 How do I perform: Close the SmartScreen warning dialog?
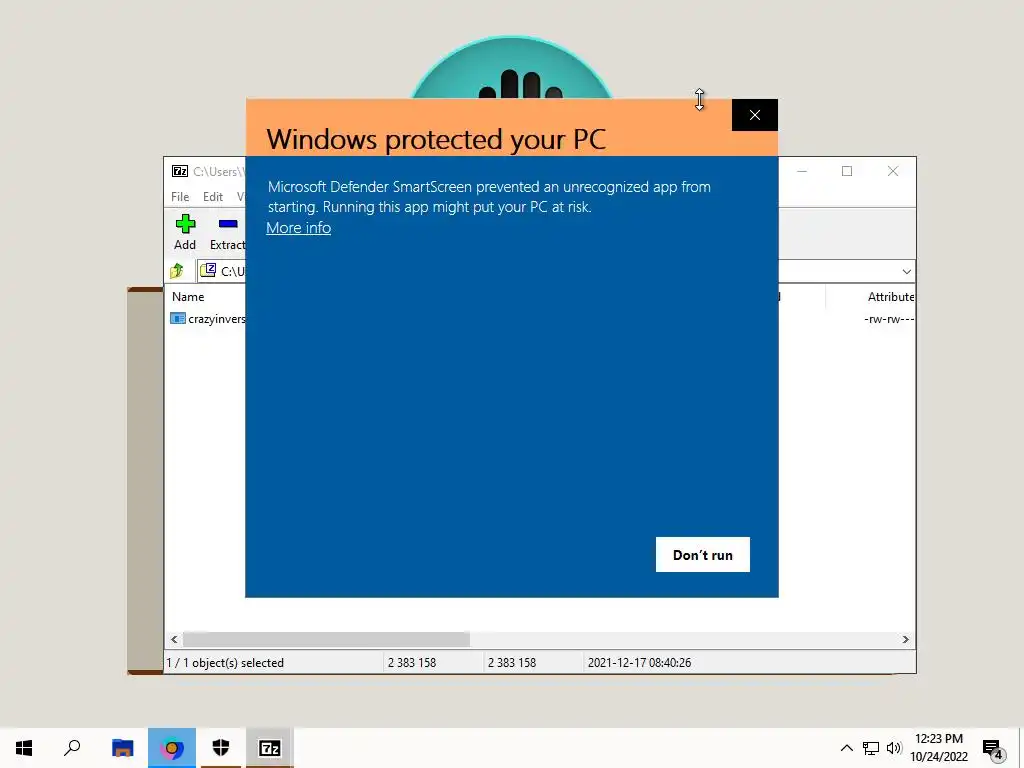click(x=754, y=115)
